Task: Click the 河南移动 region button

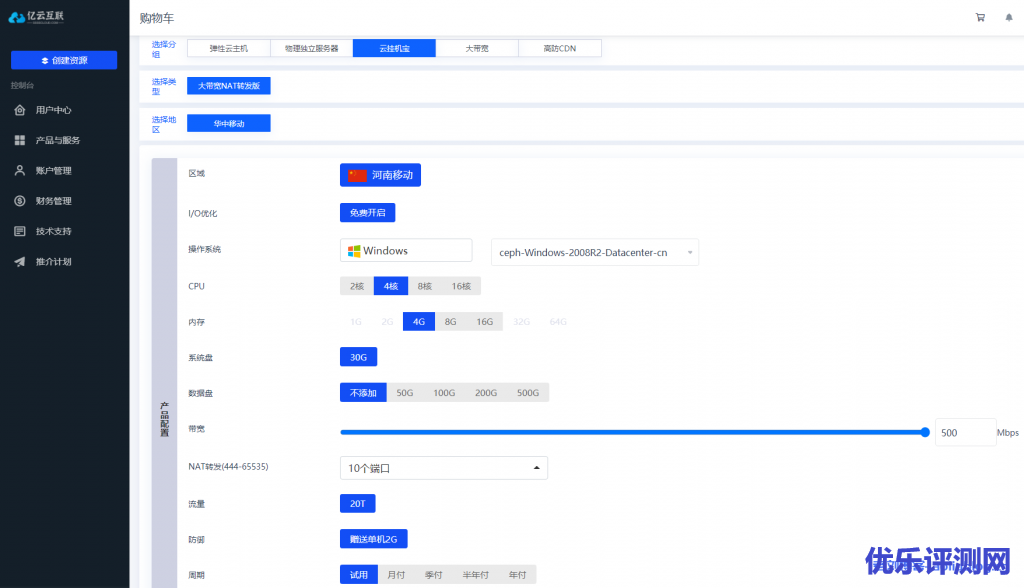Action: click(x=380, y=175)
